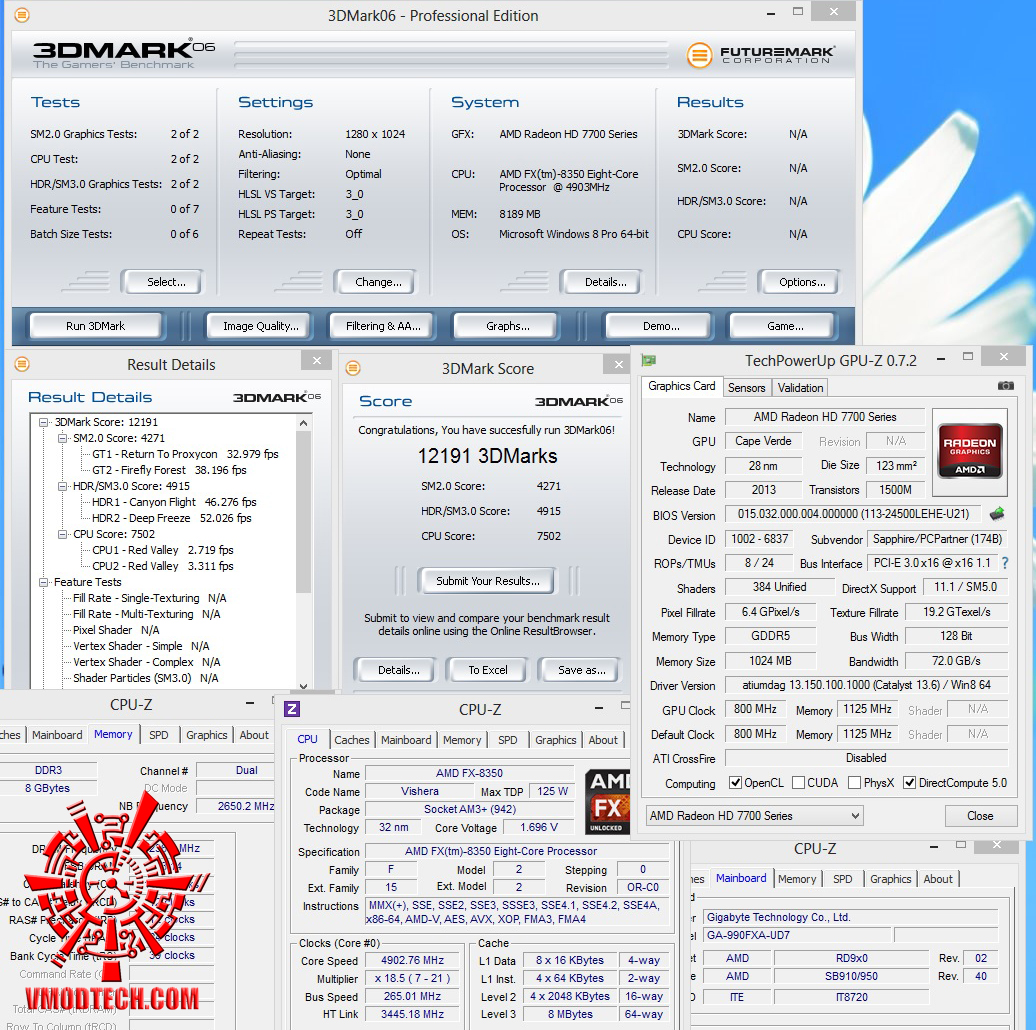Screen dimensions: 1036x1030
Task: Toggle the PhysX checkbox
Action: (x=854, y=783)
